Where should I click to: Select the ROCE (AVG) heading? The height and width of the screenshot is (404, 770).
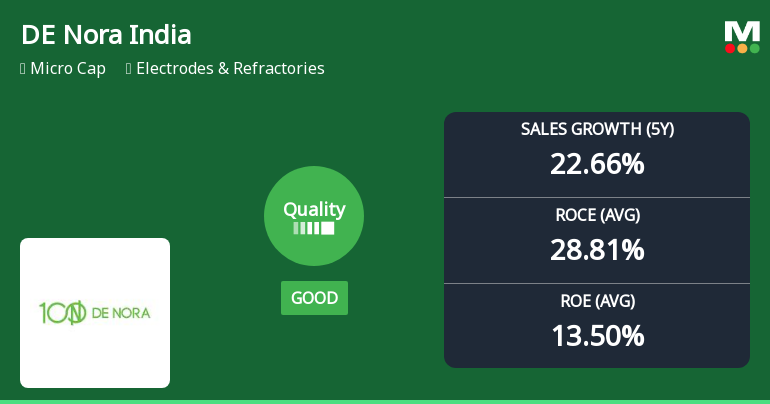(x=597, y=215)
